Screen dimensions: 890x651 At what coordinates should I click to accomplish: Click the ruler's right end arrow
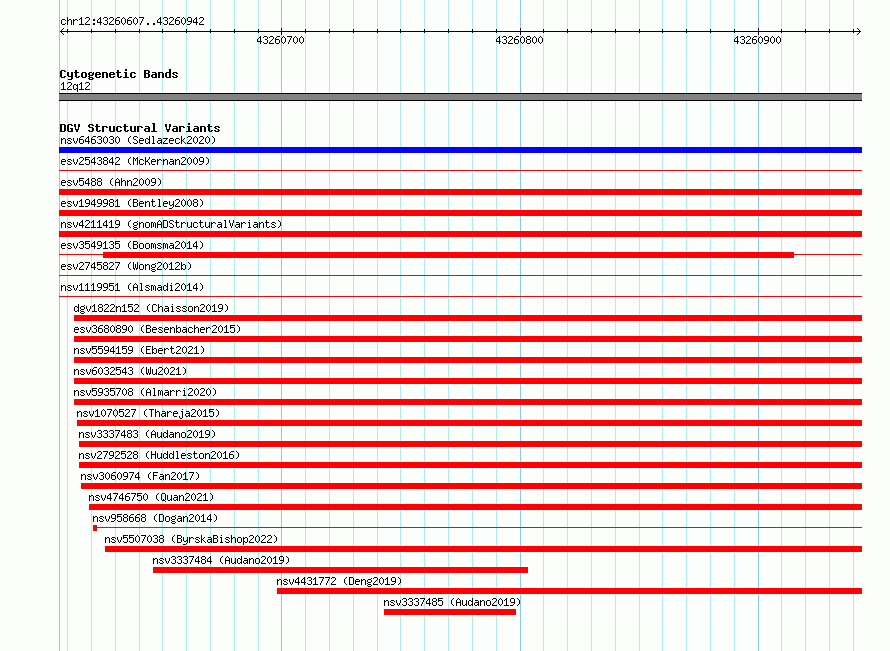(858, 31)
